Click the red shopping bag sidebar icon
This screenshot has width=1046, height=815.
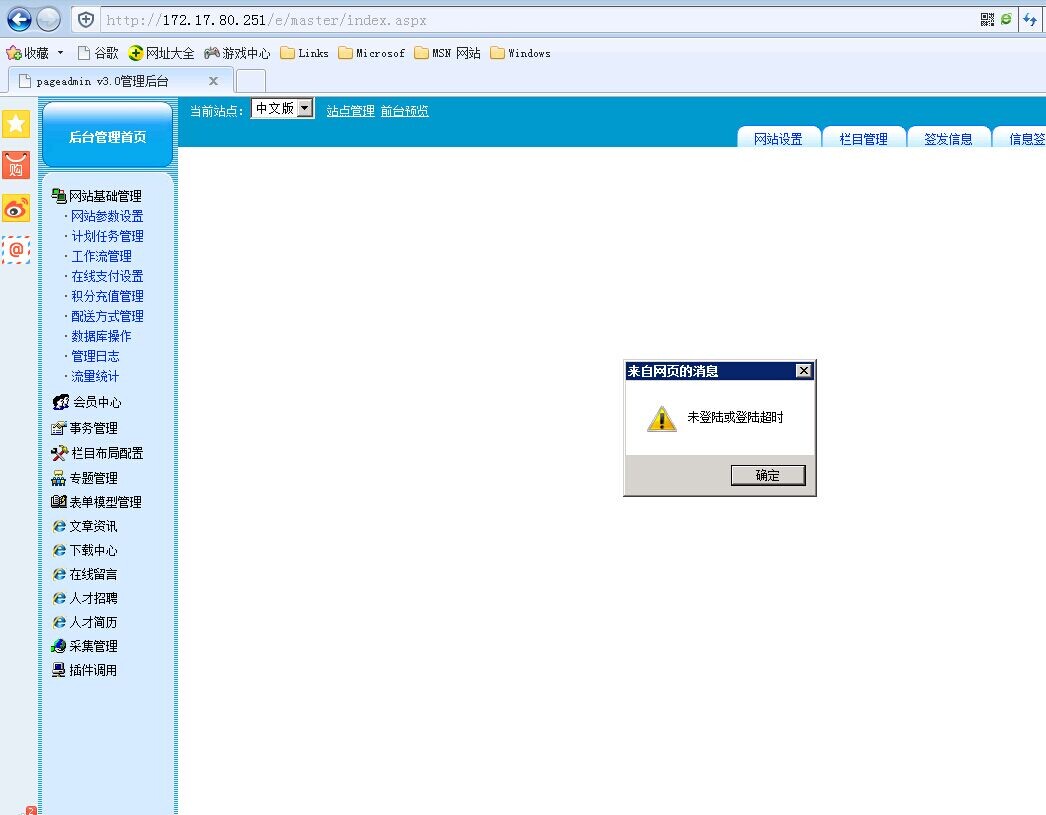16,166
